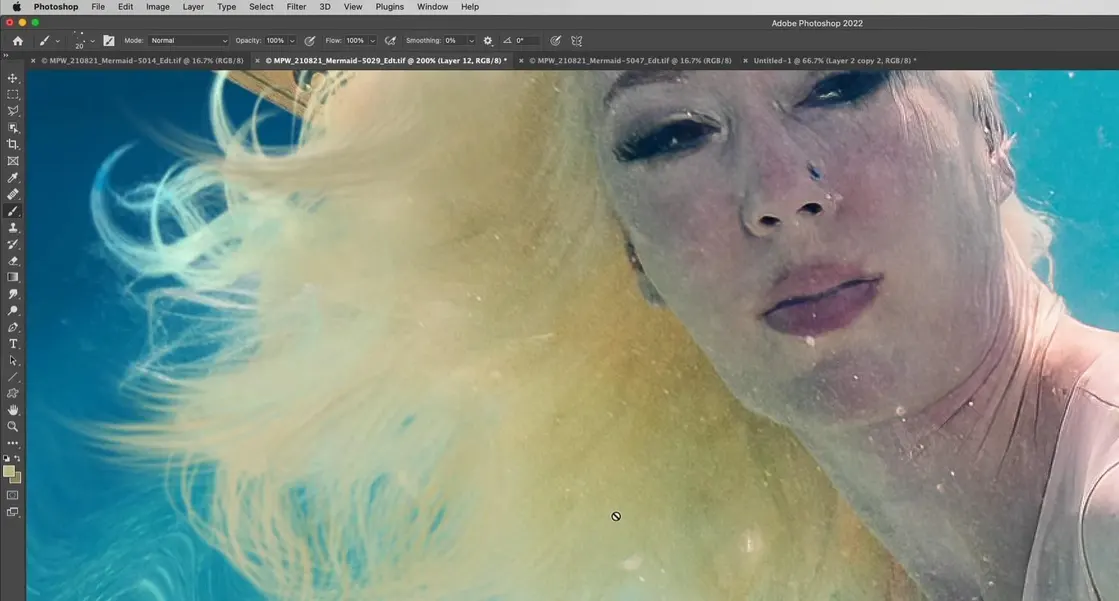The image size is (1119, 601).
Task: Click the foreground color swatch
Action: click(x=9, y=471)
